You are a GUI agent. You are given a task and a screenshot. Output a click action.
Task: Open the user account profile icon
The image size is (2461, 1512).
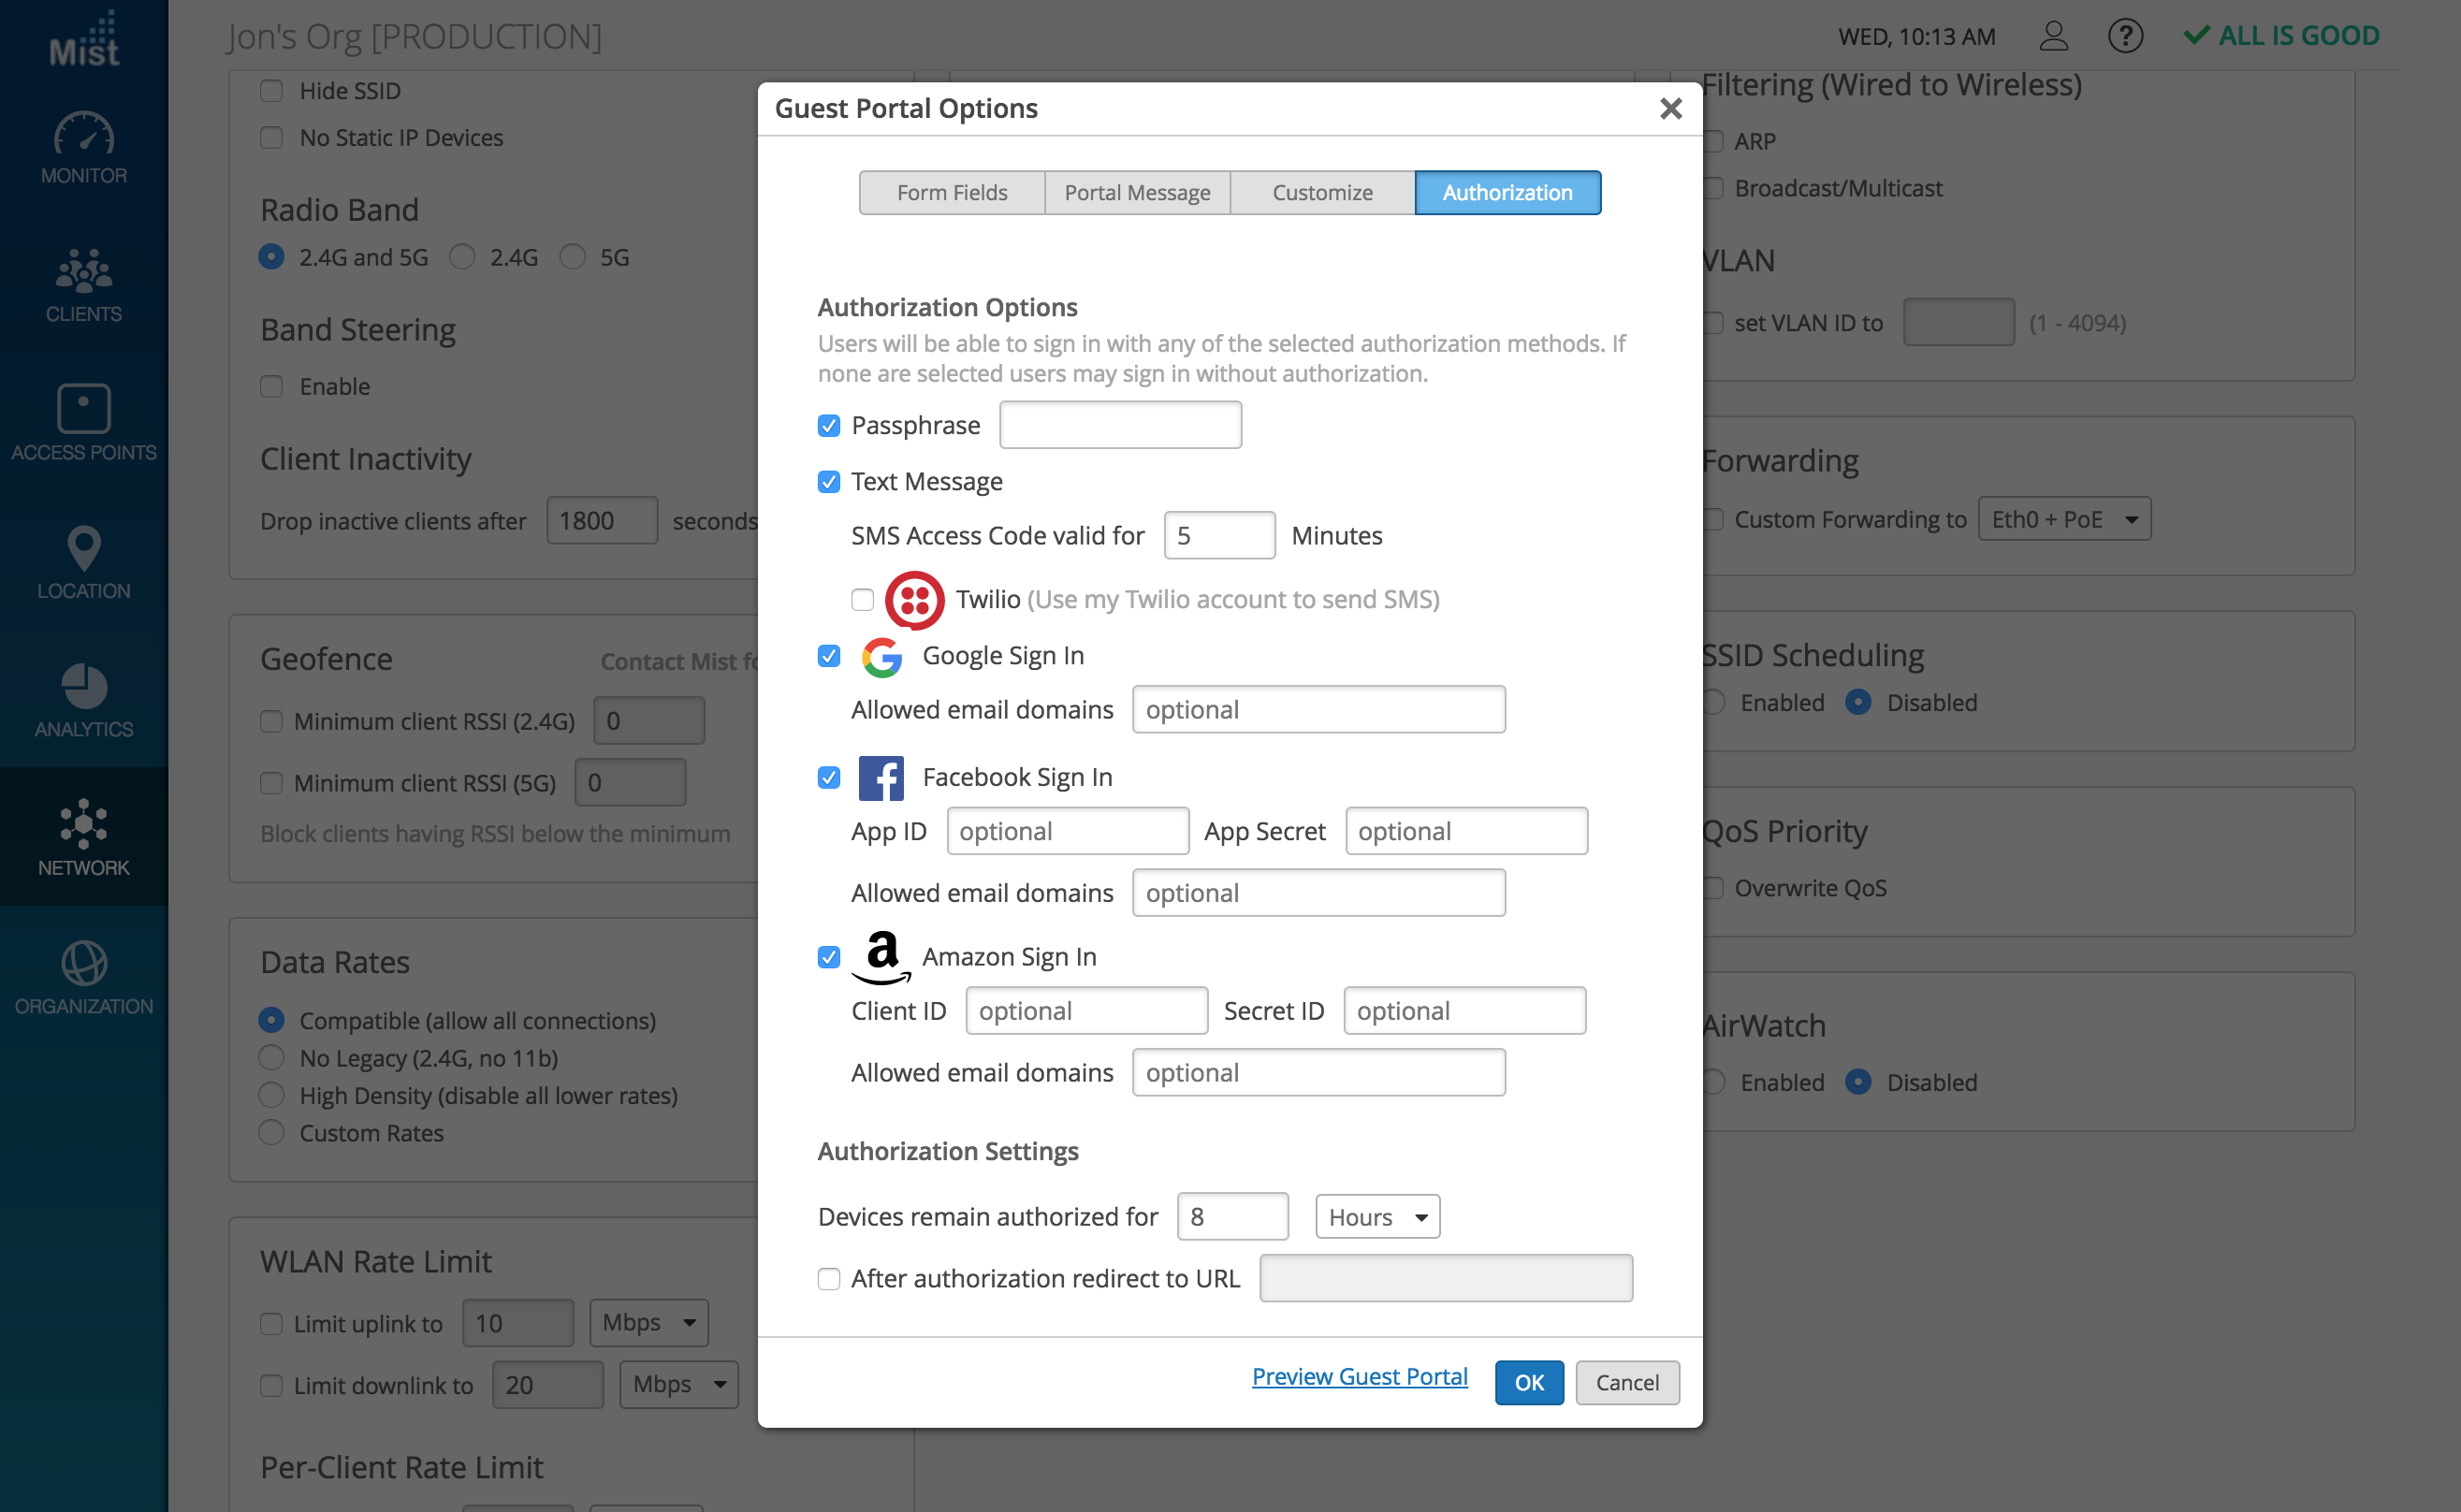point(2053,36)
